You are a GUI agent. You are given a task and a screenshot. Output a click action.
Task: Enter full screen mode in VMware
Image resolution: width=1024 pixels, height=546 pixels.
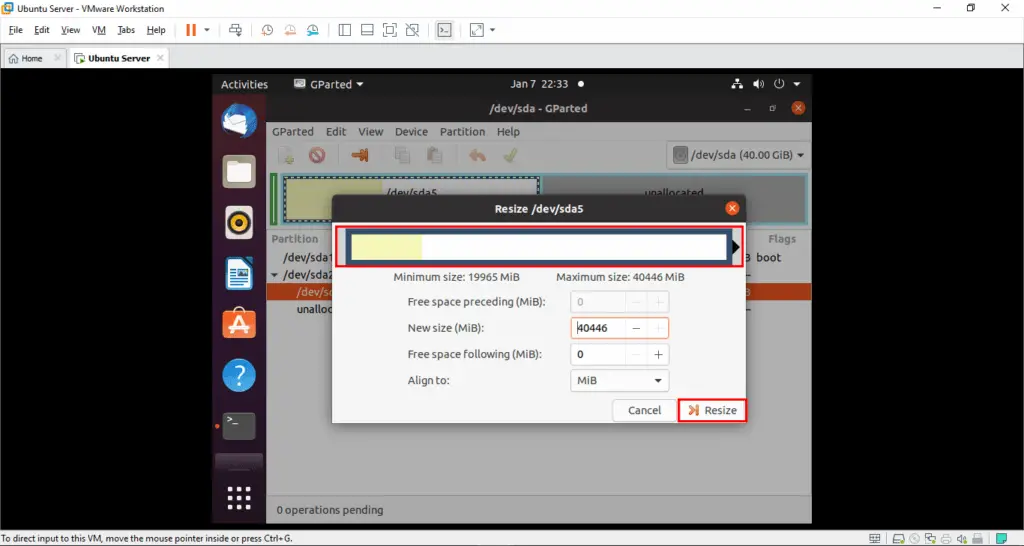(390, 30)
